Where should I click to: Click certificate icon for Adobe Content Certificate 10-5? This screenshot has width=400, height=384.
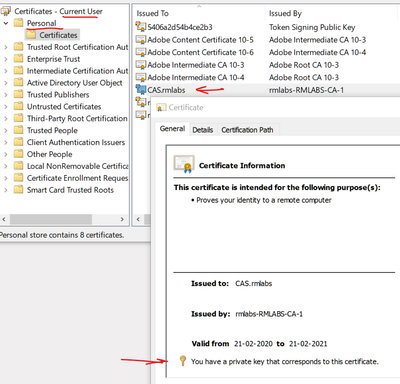click(141, 40)
